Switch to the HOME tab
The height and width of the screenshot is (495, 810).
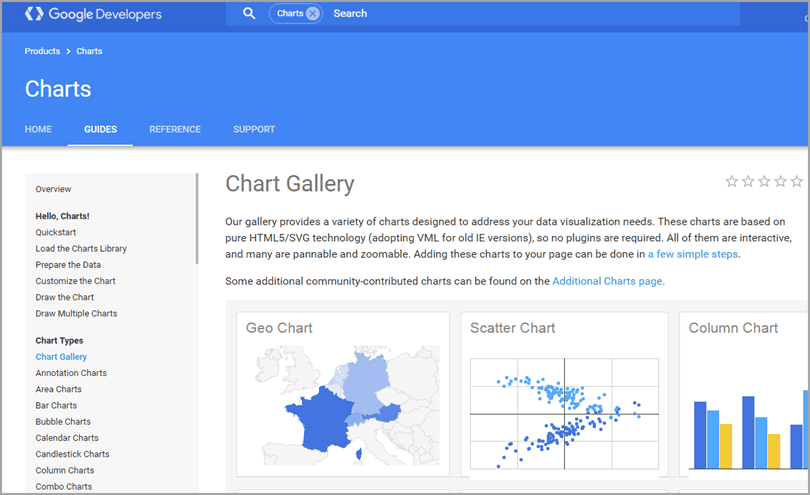click(38, 129)
